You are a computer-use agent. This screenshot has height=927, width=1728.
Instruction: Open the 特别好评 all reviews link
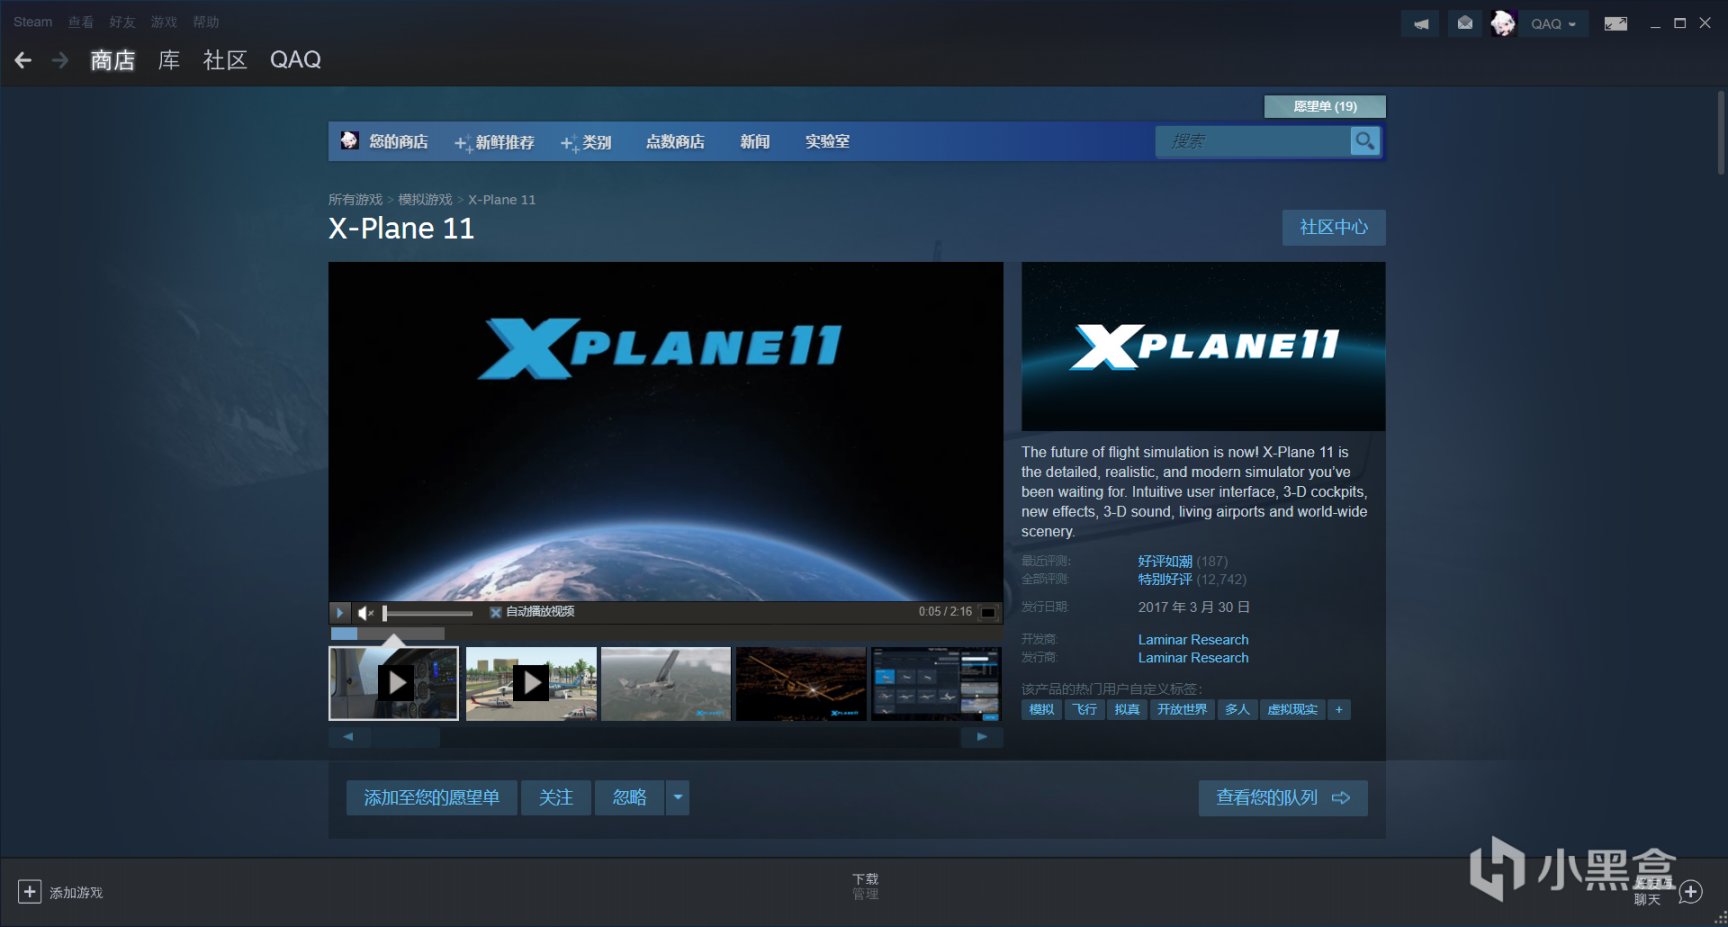[x=1165, y=579]
